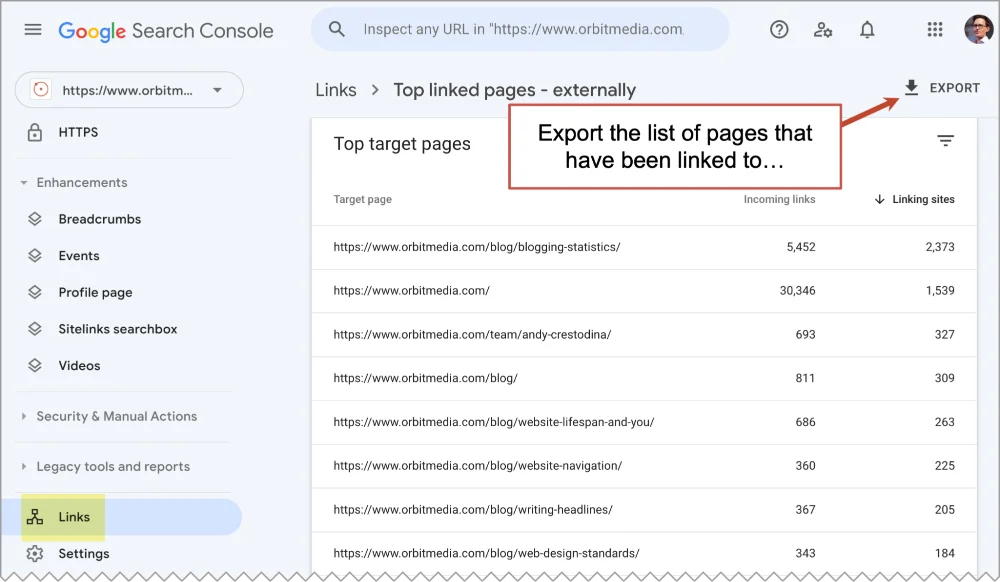Screen dimensions: 1000x582
Task: Click the Links sitemap icon
Action: point(35,517)
